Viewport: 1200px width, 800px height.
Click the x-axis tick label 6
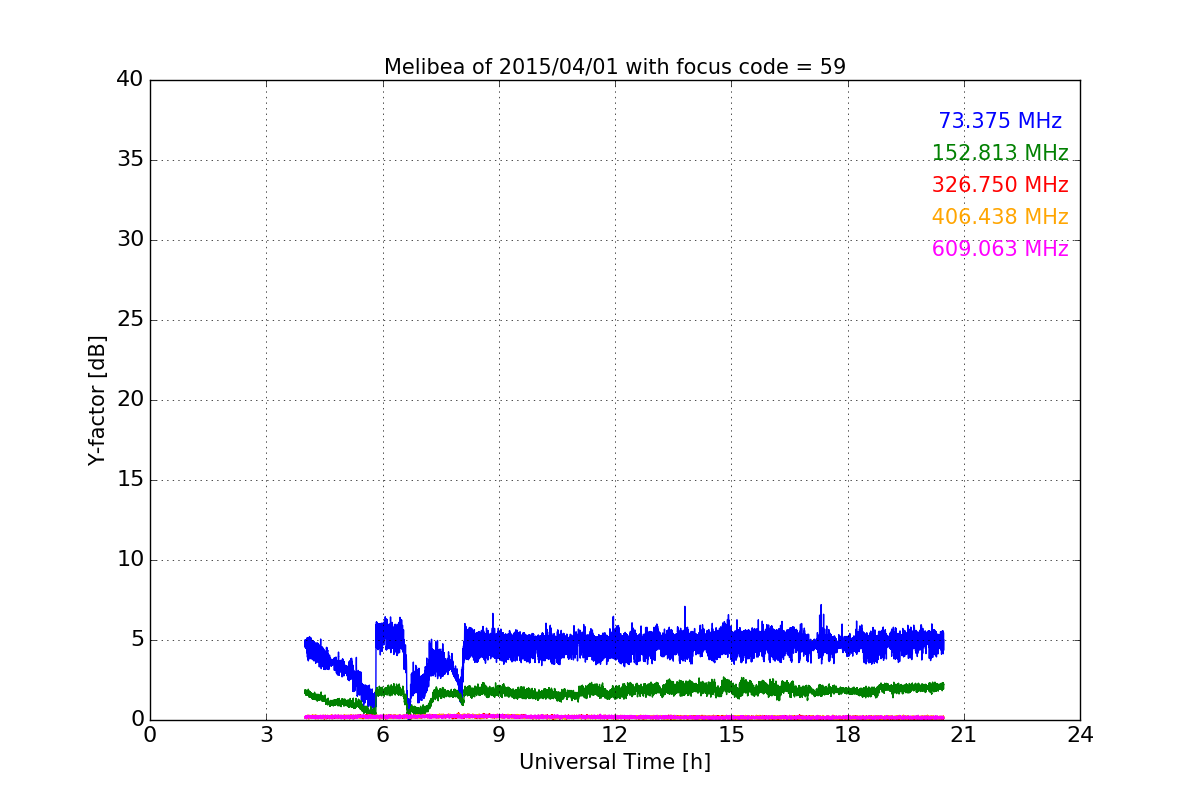pyautogui.click(x=383, y=735)
